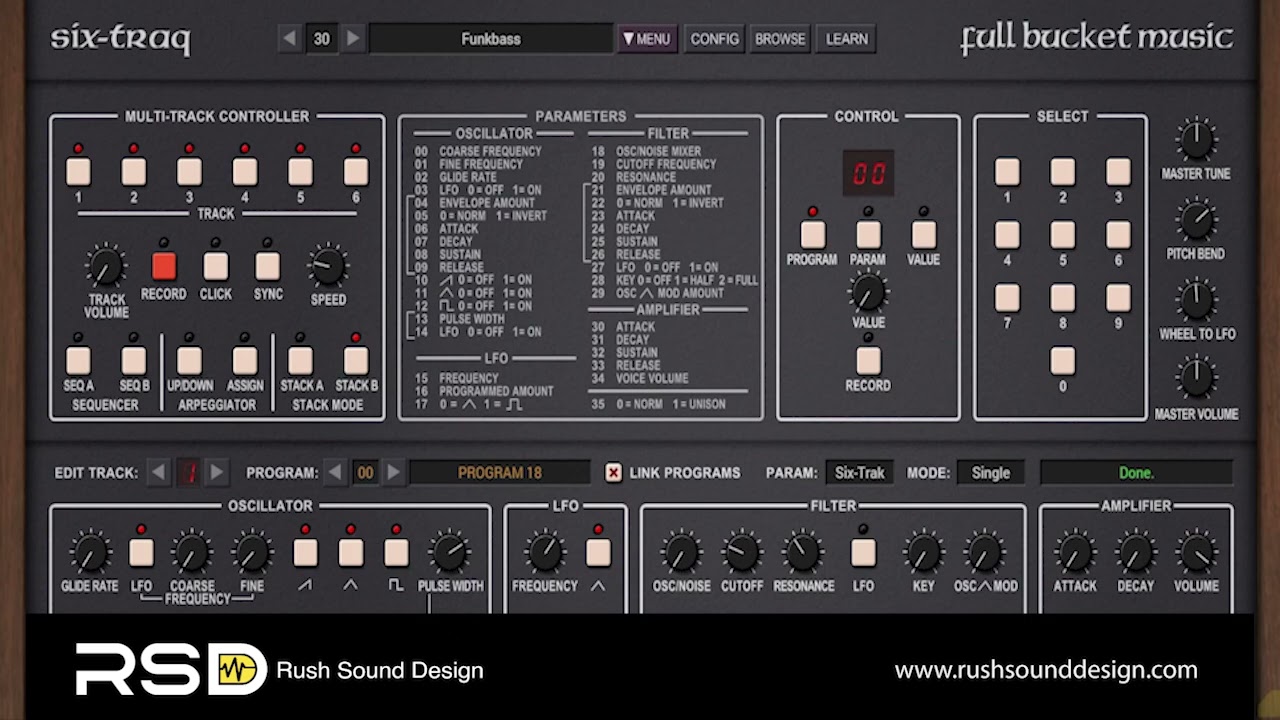Select track 3 button in Multi-Track Controller
This screenshot has height=720, width=1280.
click(x=189, y=171)
